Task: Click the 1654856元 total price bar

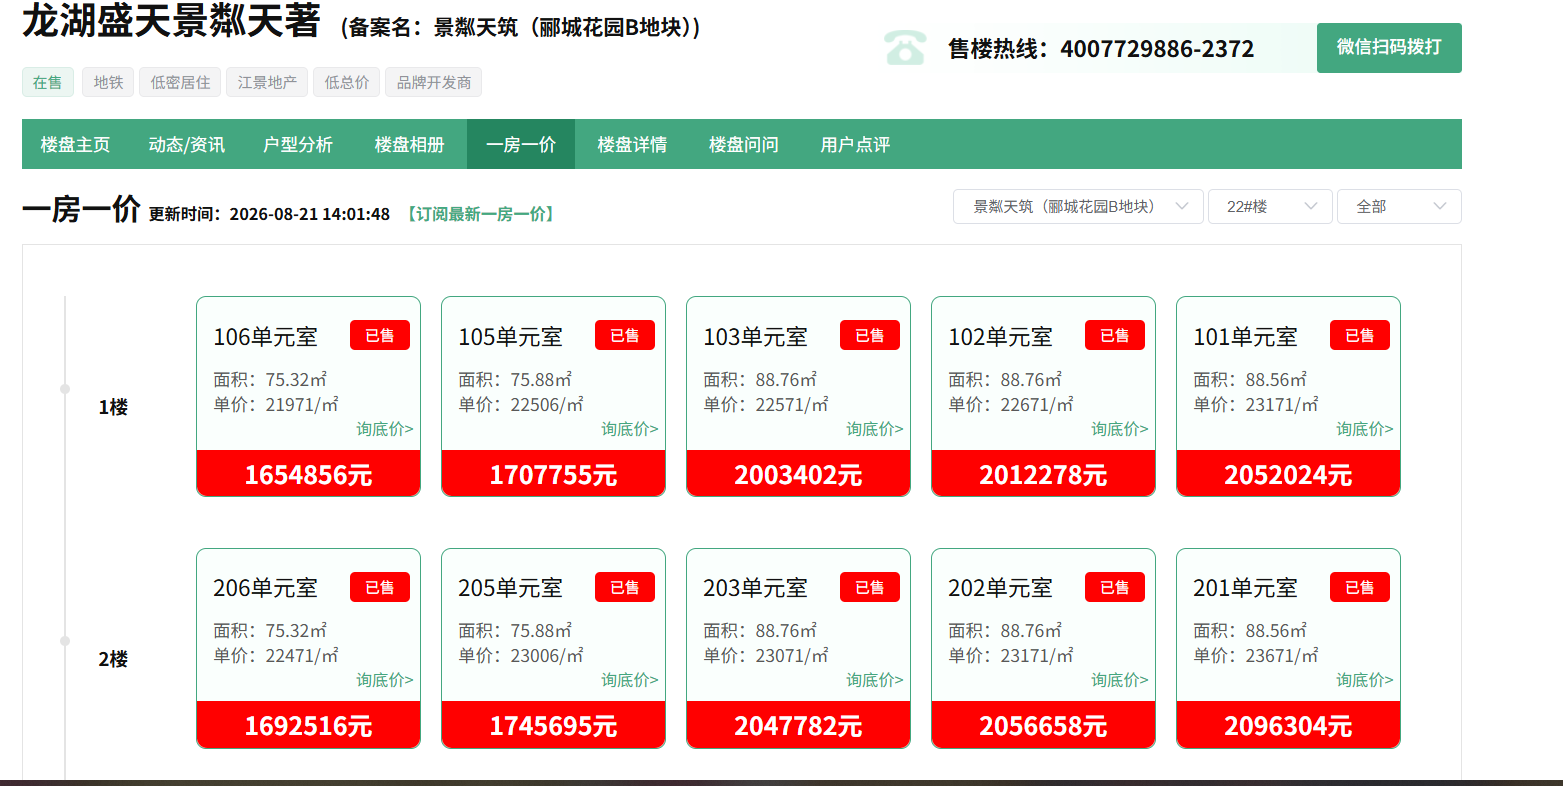Action: click(309, 473)
